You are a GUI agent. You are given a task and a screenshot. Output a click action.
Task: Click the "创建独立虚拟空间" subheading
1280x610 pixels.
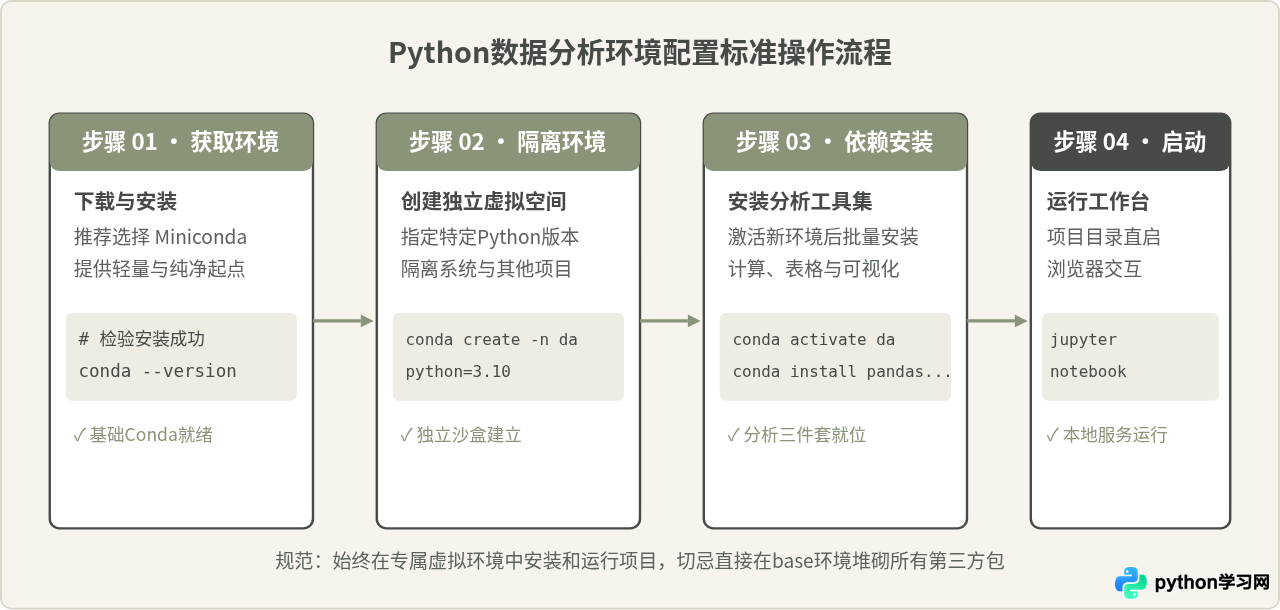click(x=484, y=202)
